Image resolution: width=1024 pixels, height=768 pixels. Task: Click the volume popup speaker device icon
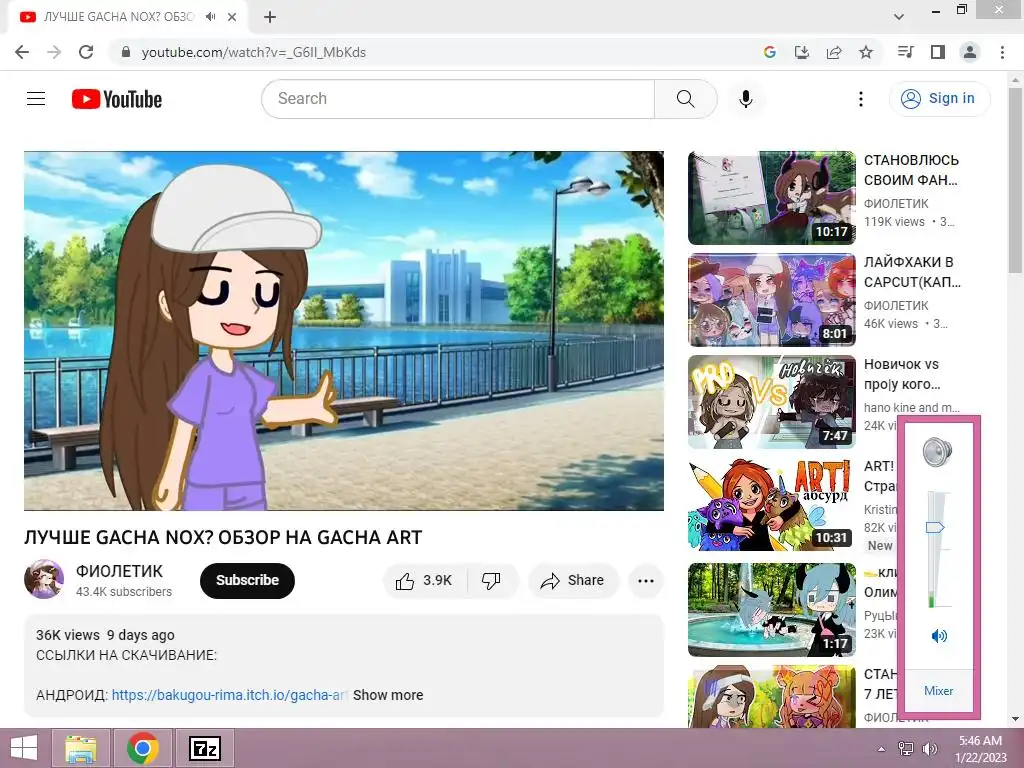pos(938,452)
